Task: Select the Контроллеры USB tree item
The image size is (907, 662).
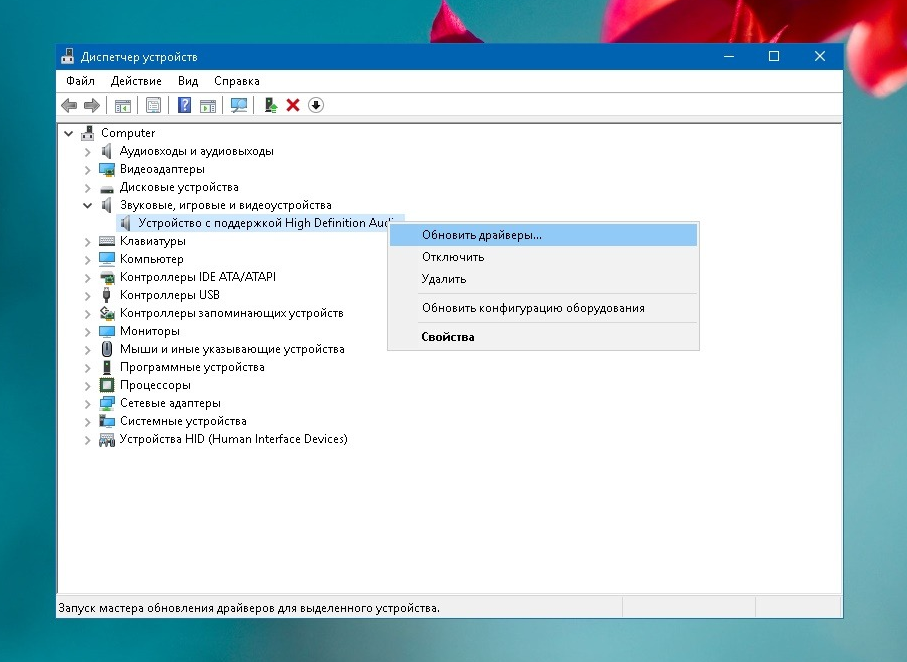Action: 169,295
